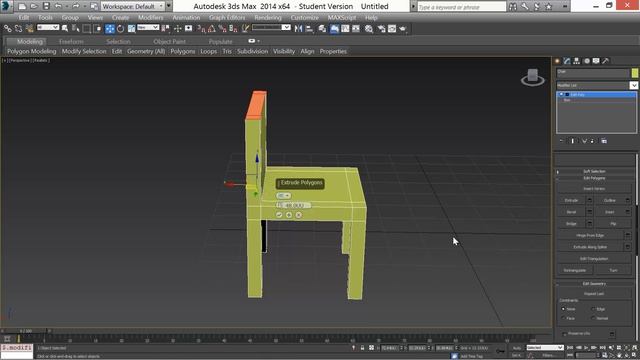Select the Face constraint radio button
The width and height of the screenshot is (640, 360).
click(x=563, y=318)
